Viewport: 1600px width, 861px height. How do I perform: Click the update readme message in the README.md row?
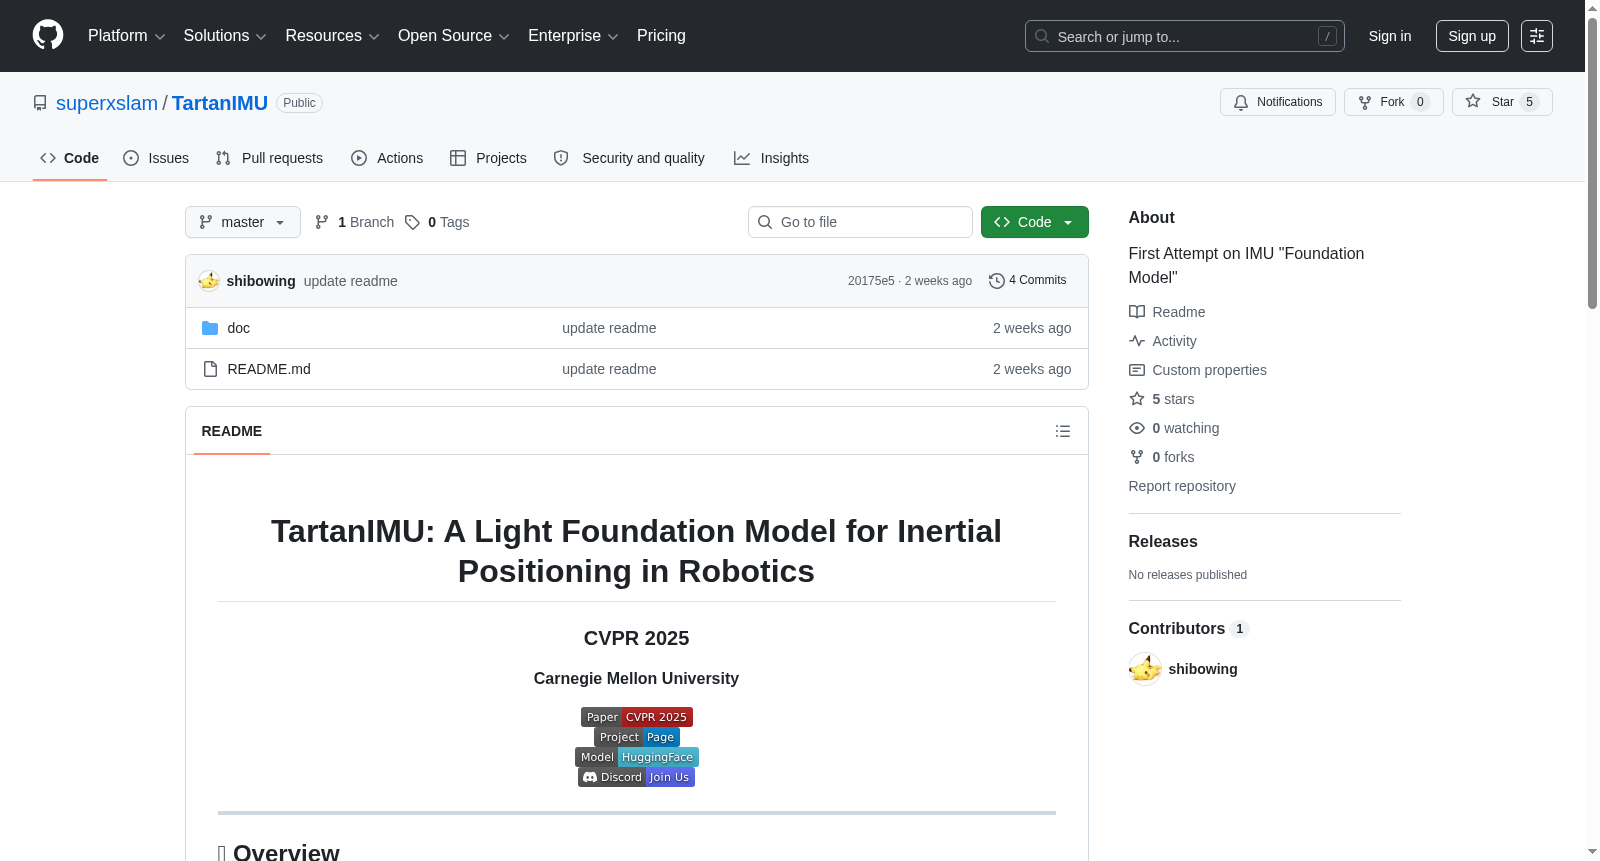tap(609, 369)
